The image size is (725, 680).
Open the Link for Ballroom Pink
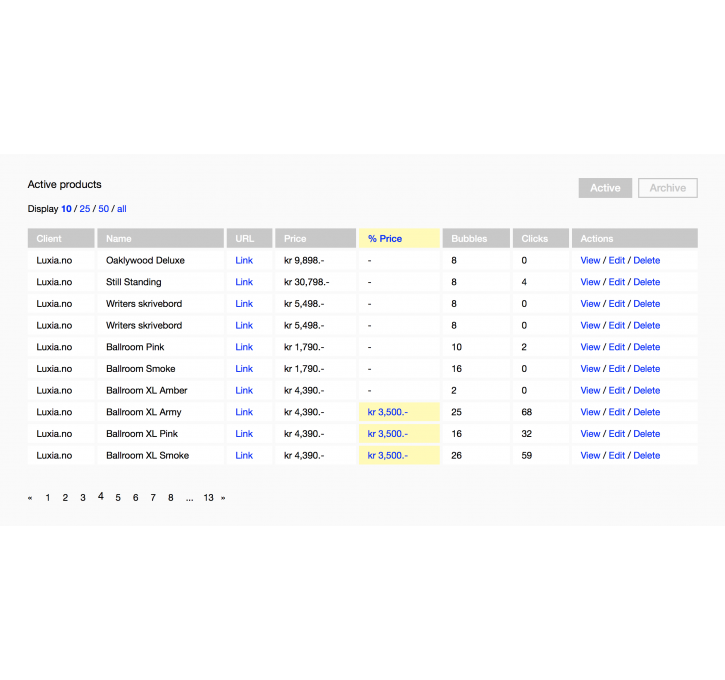tap(244, 347)
